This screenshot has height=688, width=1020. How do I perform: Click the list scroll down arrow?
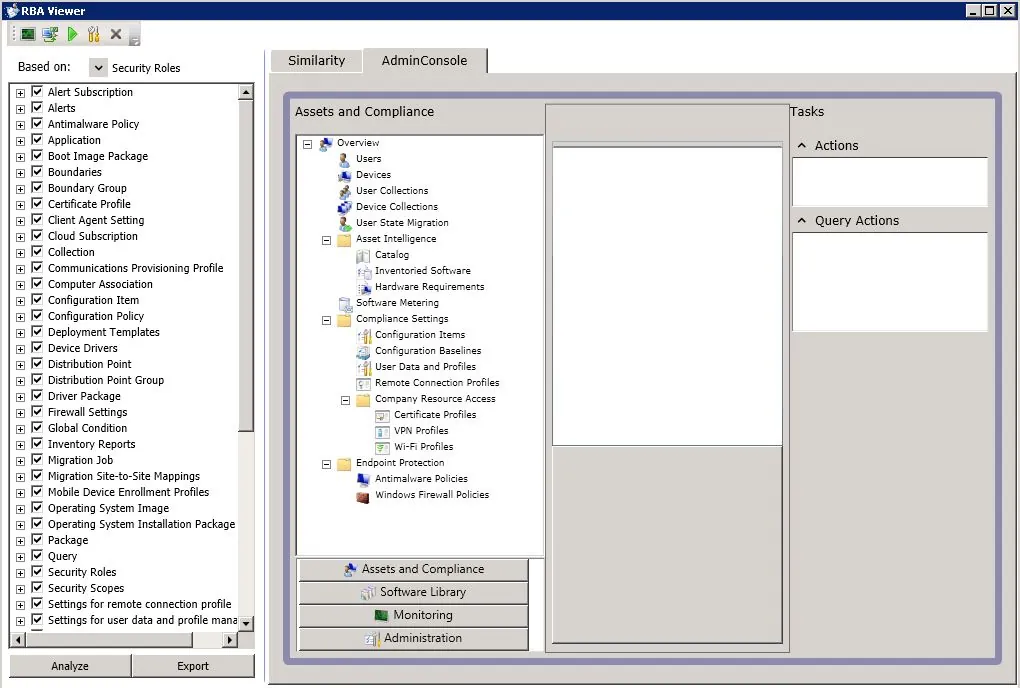246,624
